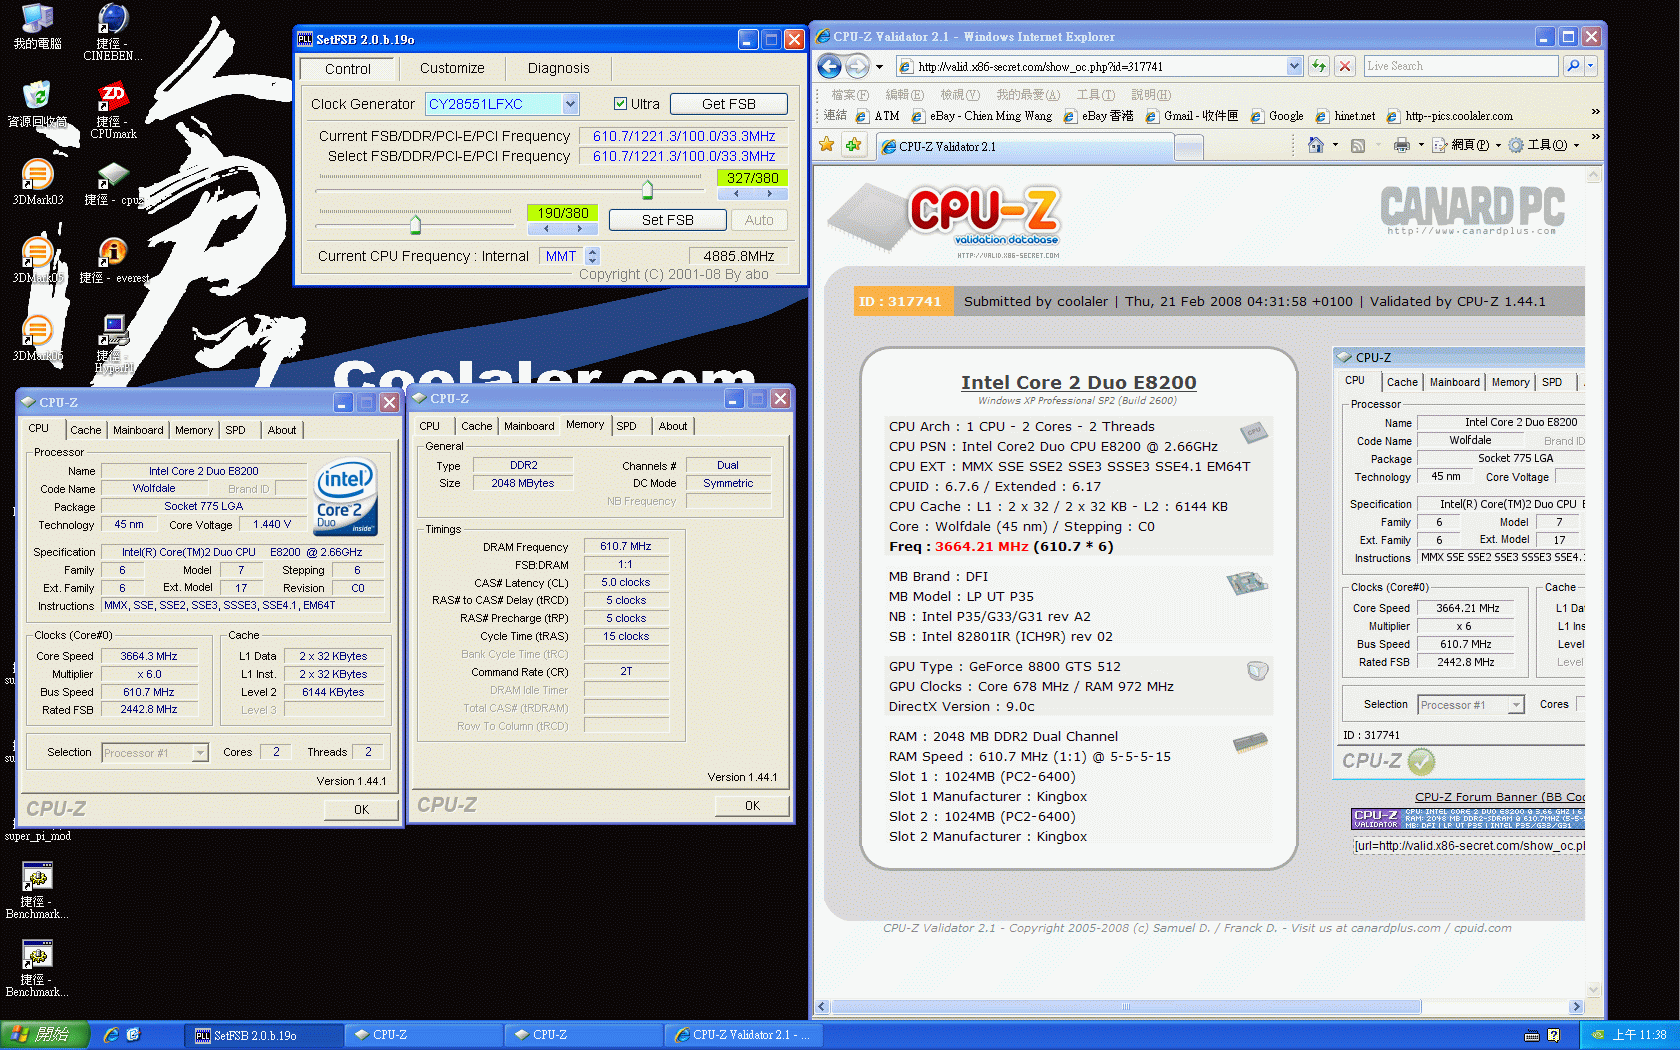Click the Get FSB button
Viewport: 1680px width, 1050px height.
[x=728, y=104]
